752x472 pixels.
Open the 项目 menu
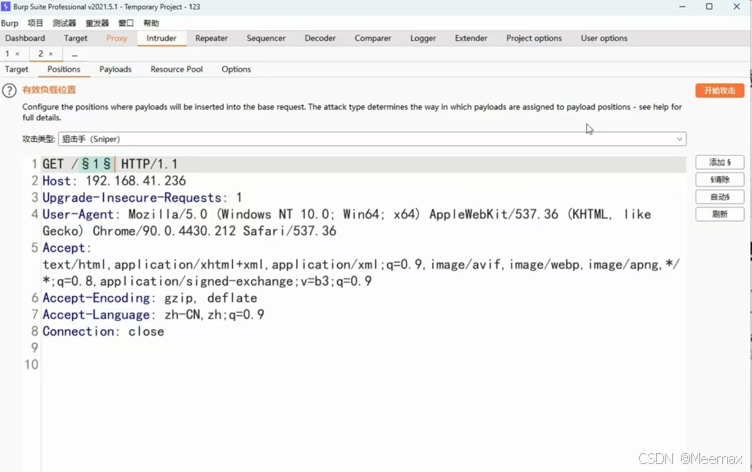(35, 23)
